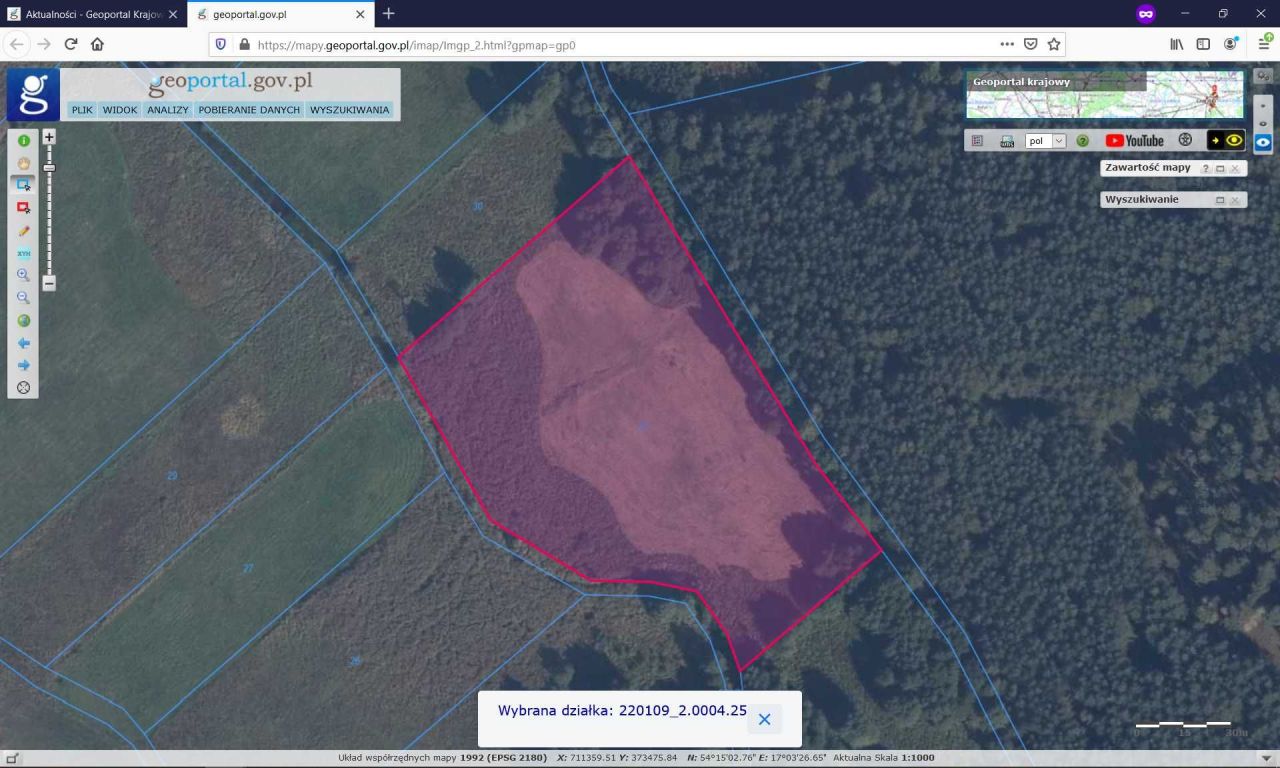Click the bottom-left panel corner icon
The height and width of the screenshot is (768, 1280).
10,759
